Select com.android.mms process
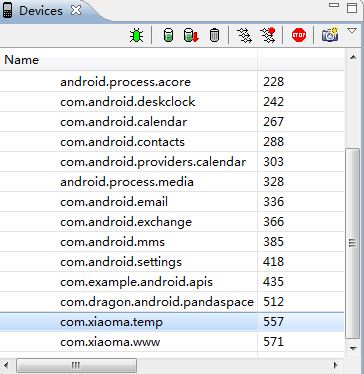 (x=112, y=242)
